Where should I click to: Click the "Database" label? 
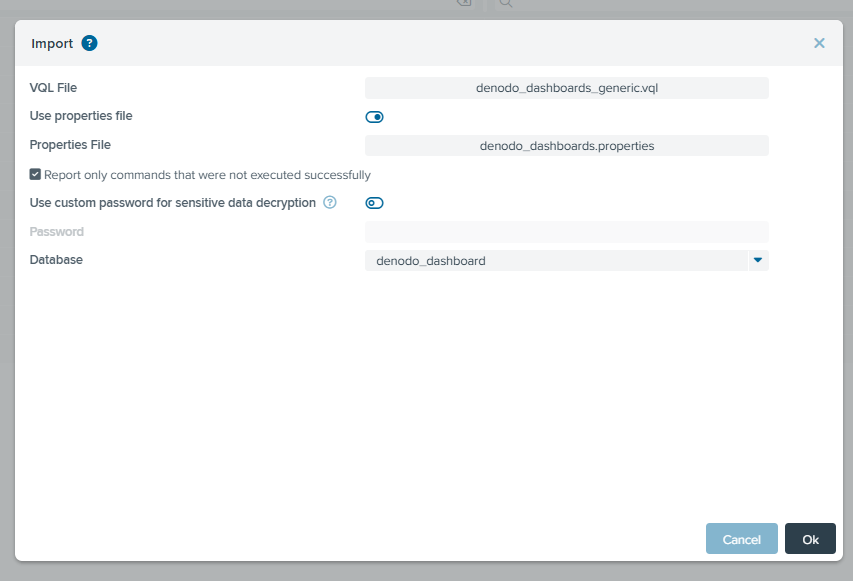pyautogui.click(x=56, y=259)
